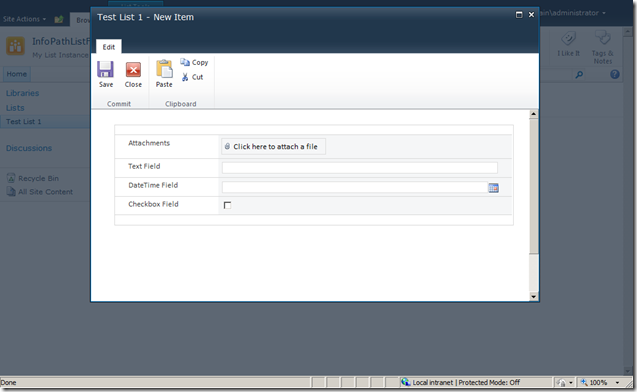Click the Paste clipboard icon
The height and width of the screenshot is (392, 637).
coord(165,69)
